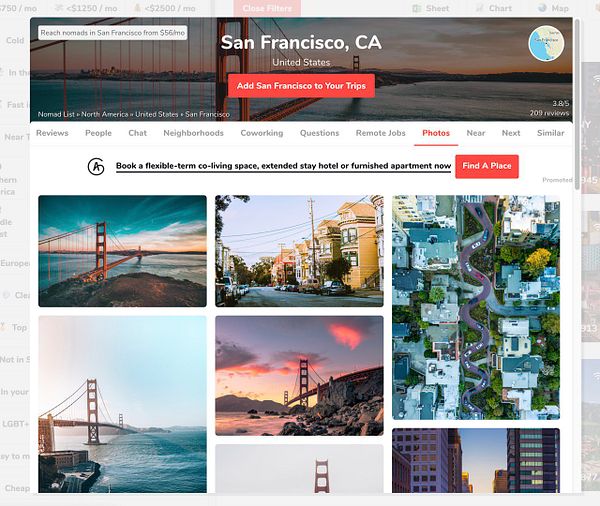600x506 pixels.
Task: Select the Similar tab
Action: pyautogui.click(x=550, y=133)
